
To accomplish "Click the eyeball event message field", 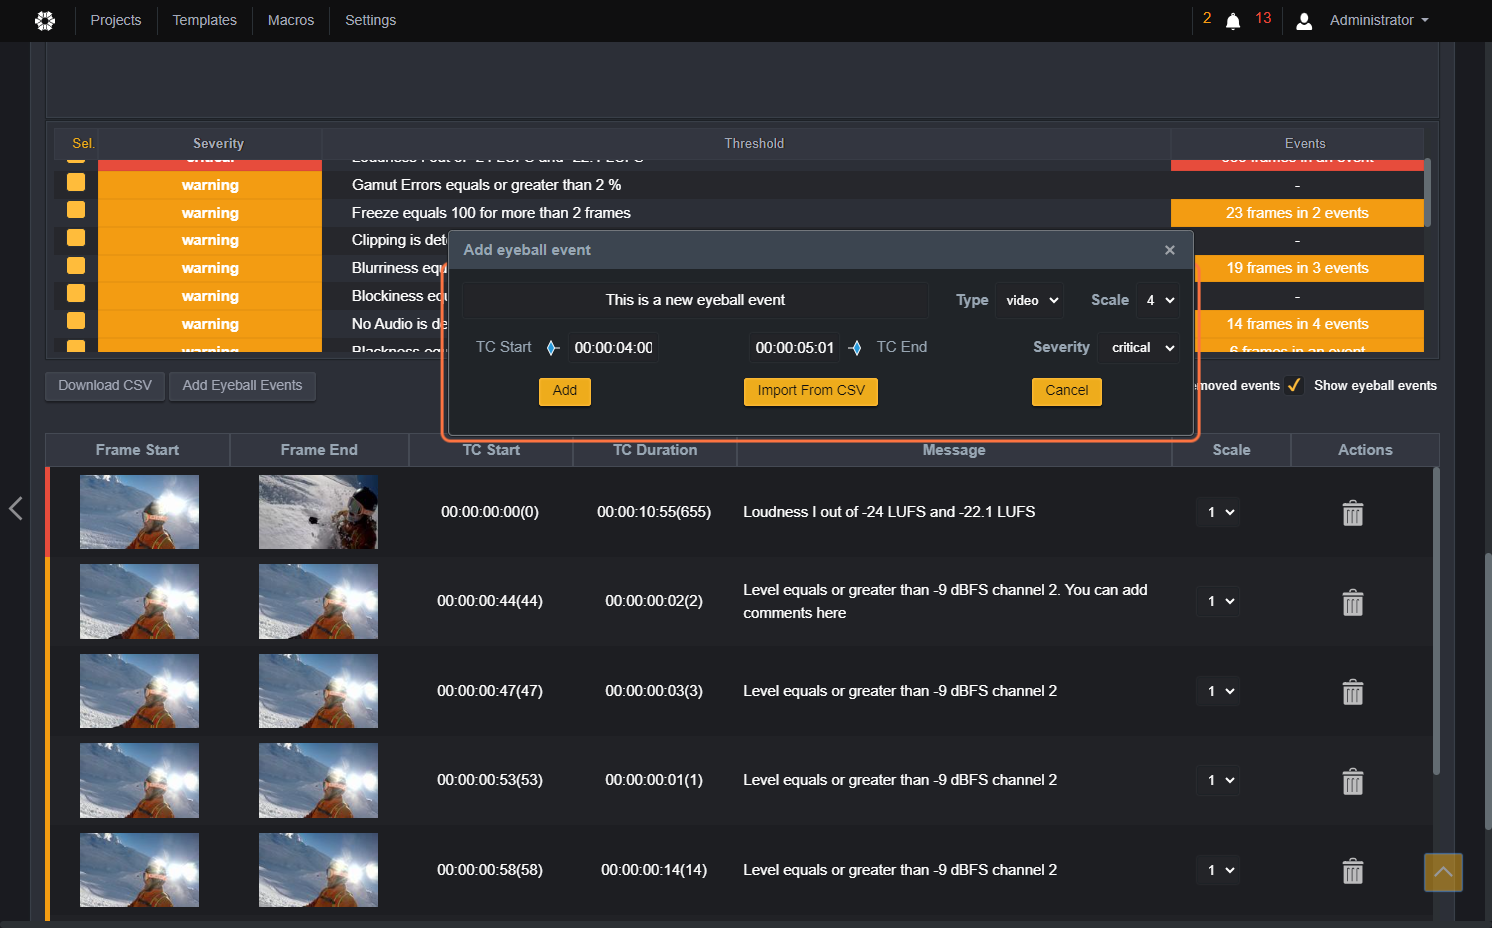I will coord(695,300).
